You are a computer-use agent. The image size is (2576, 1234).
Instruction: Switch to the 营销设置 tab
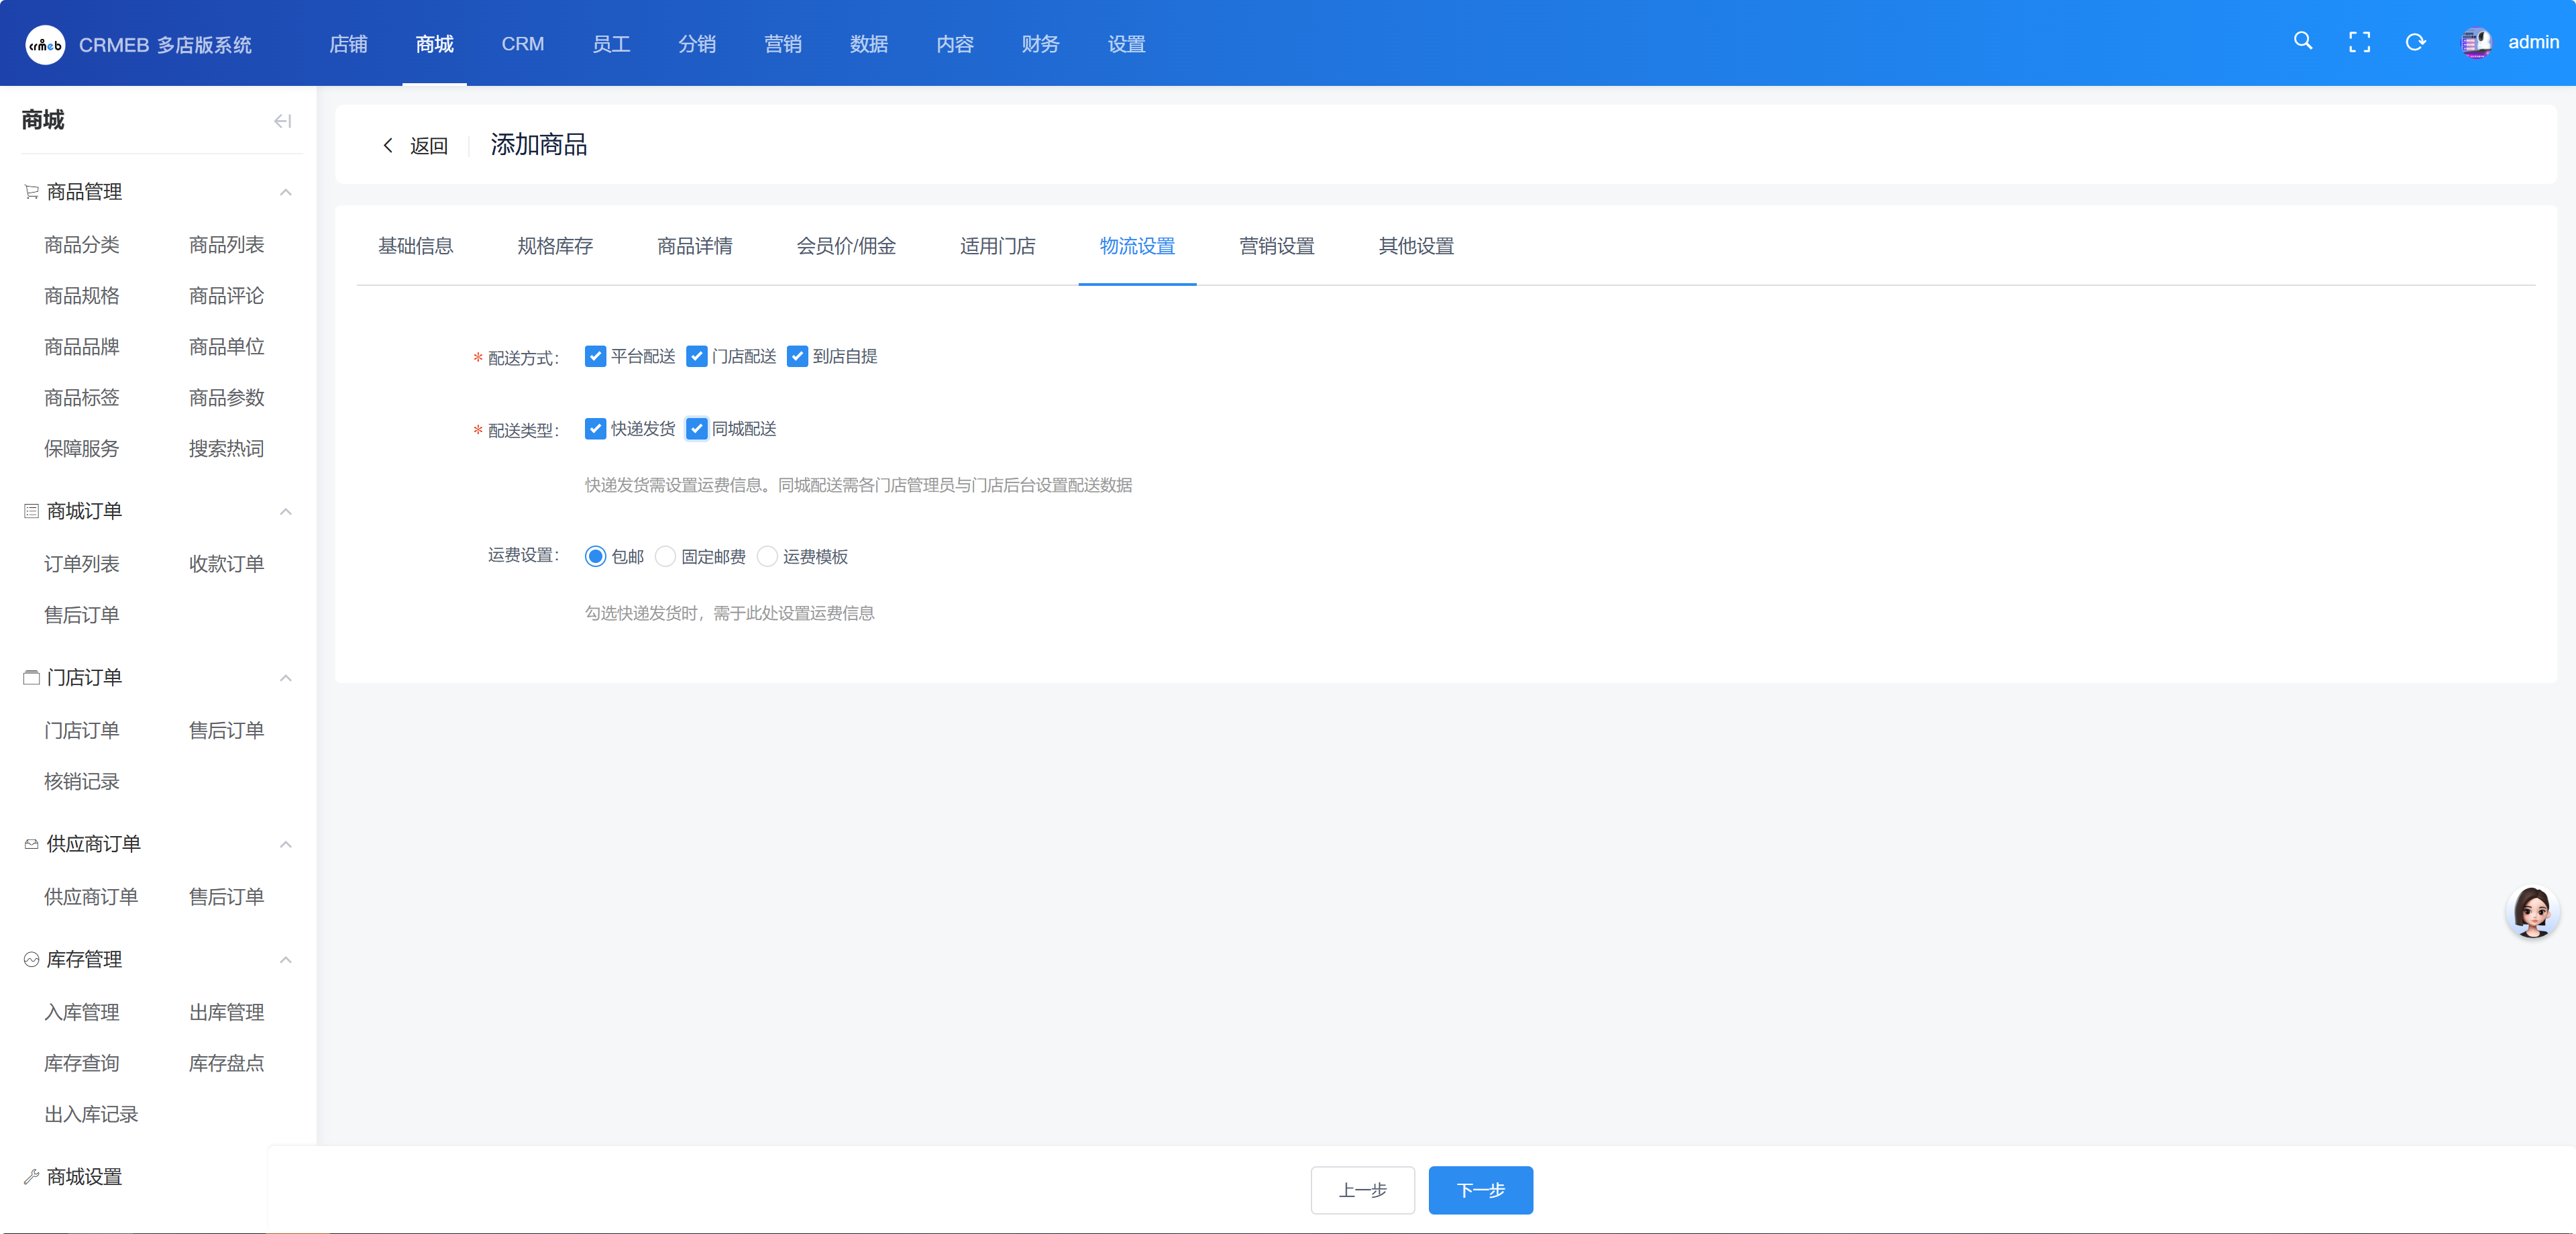pos(1276,247)
